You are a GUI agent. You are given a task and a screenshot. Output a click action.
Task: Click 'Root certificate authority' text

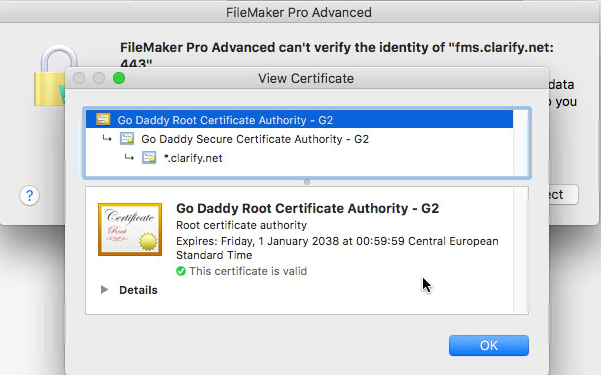(x=241, y=225)
